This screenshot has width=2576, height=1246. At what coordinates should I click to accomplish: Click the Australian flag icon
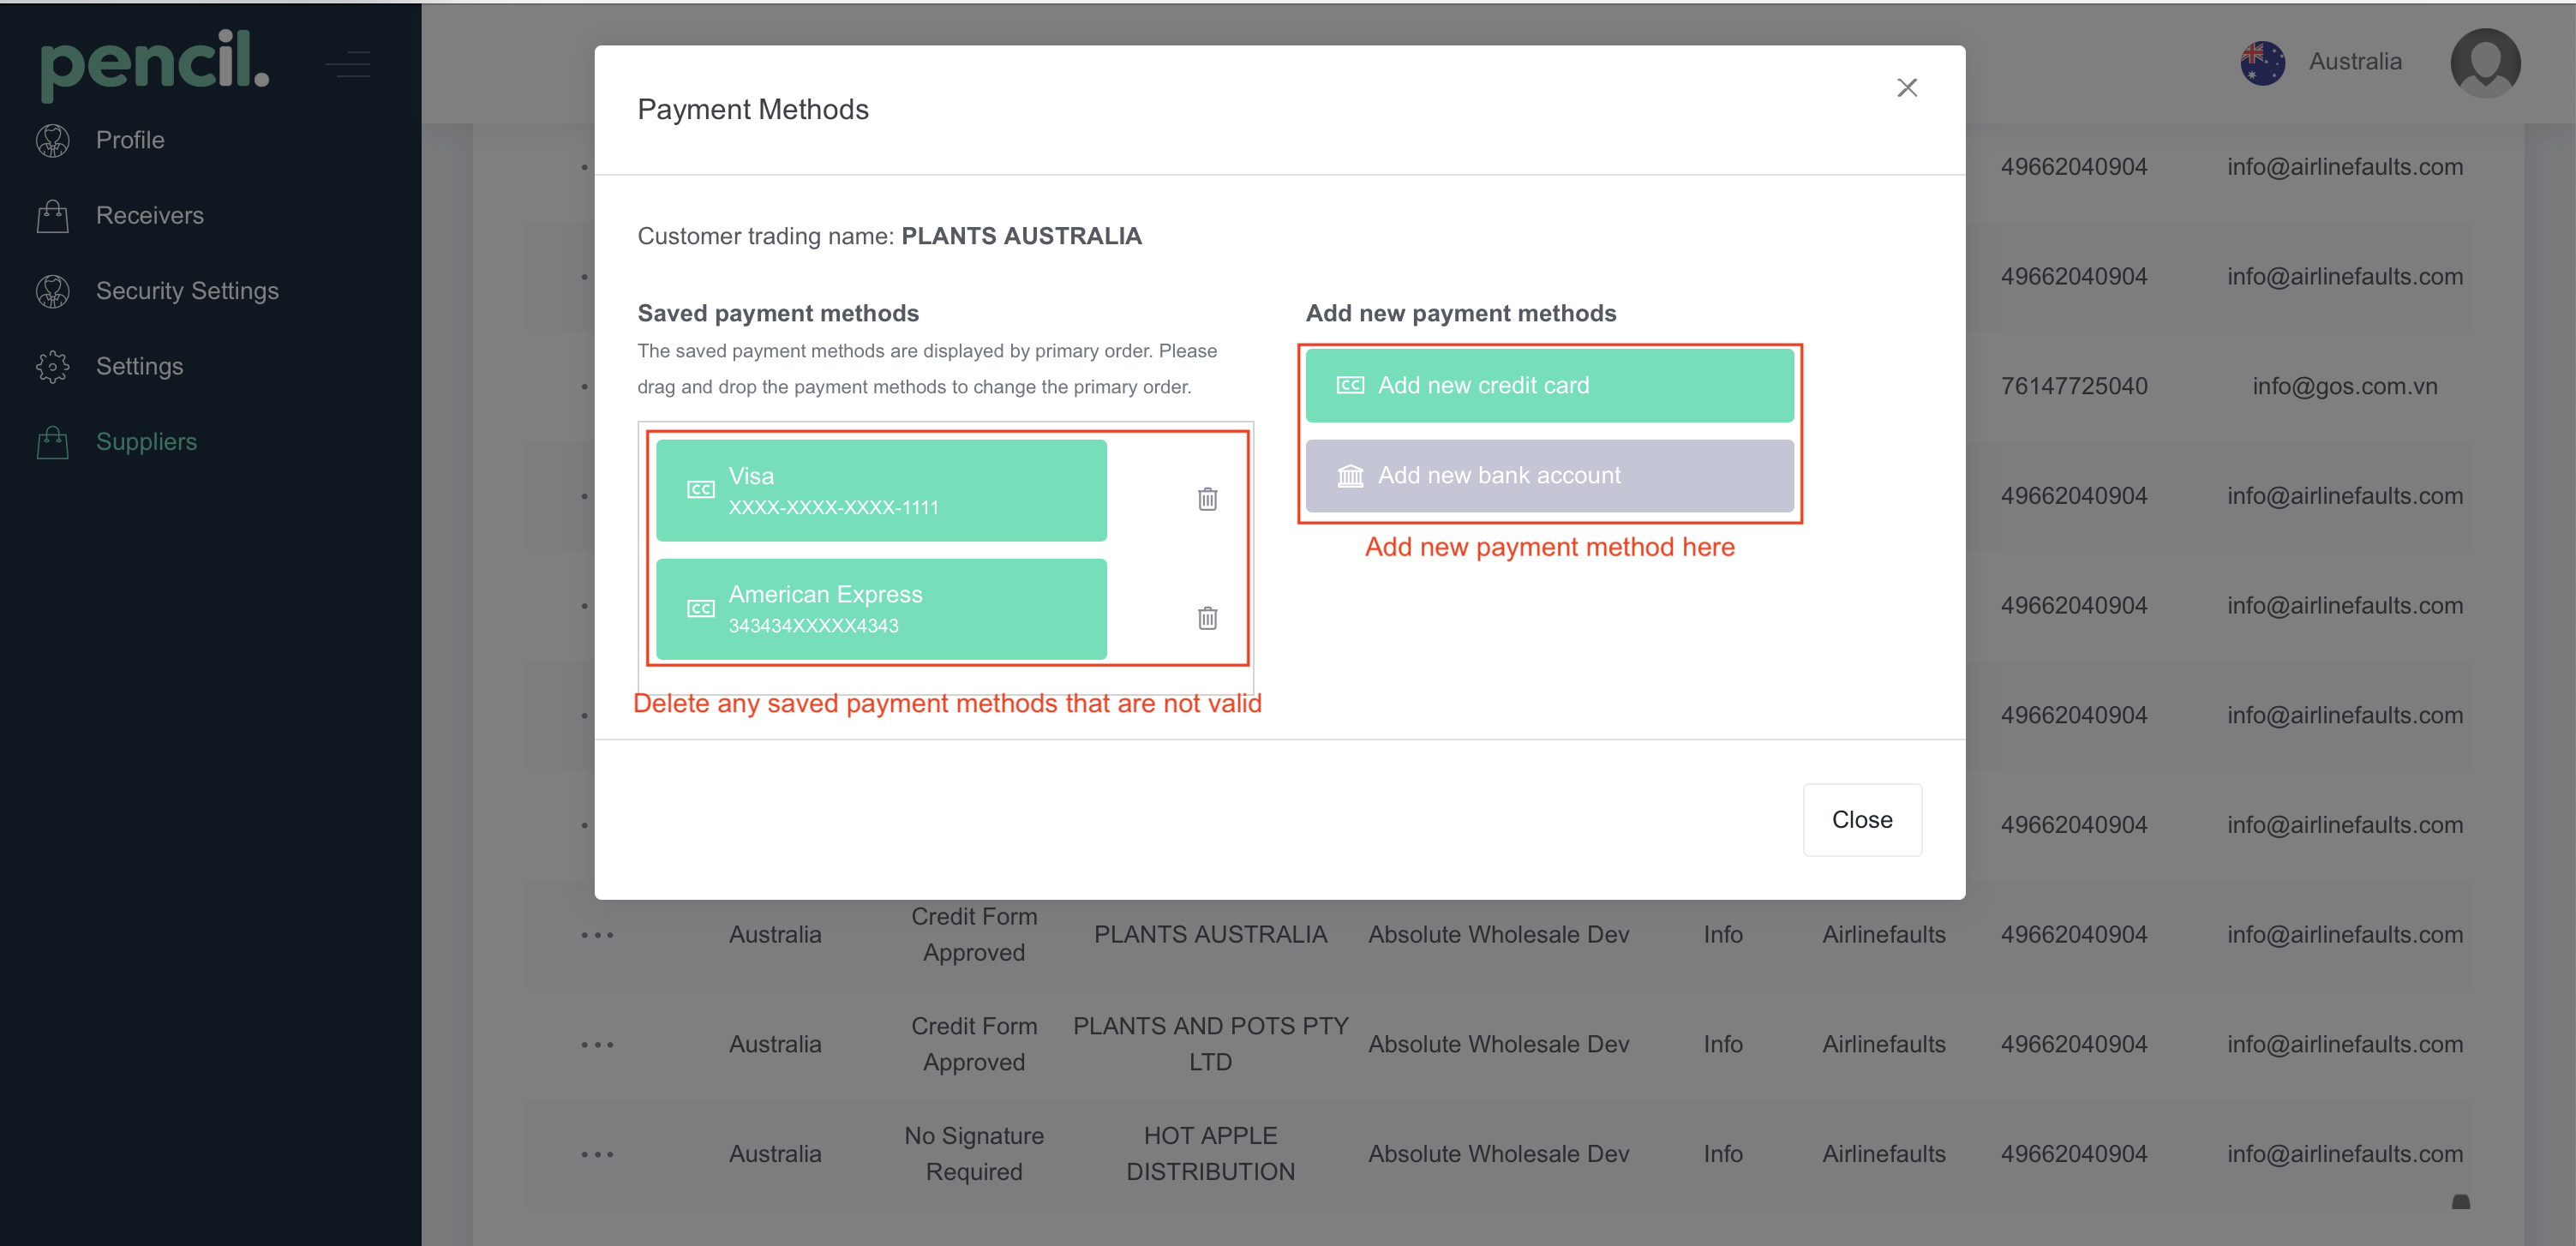pos(2262,62)
